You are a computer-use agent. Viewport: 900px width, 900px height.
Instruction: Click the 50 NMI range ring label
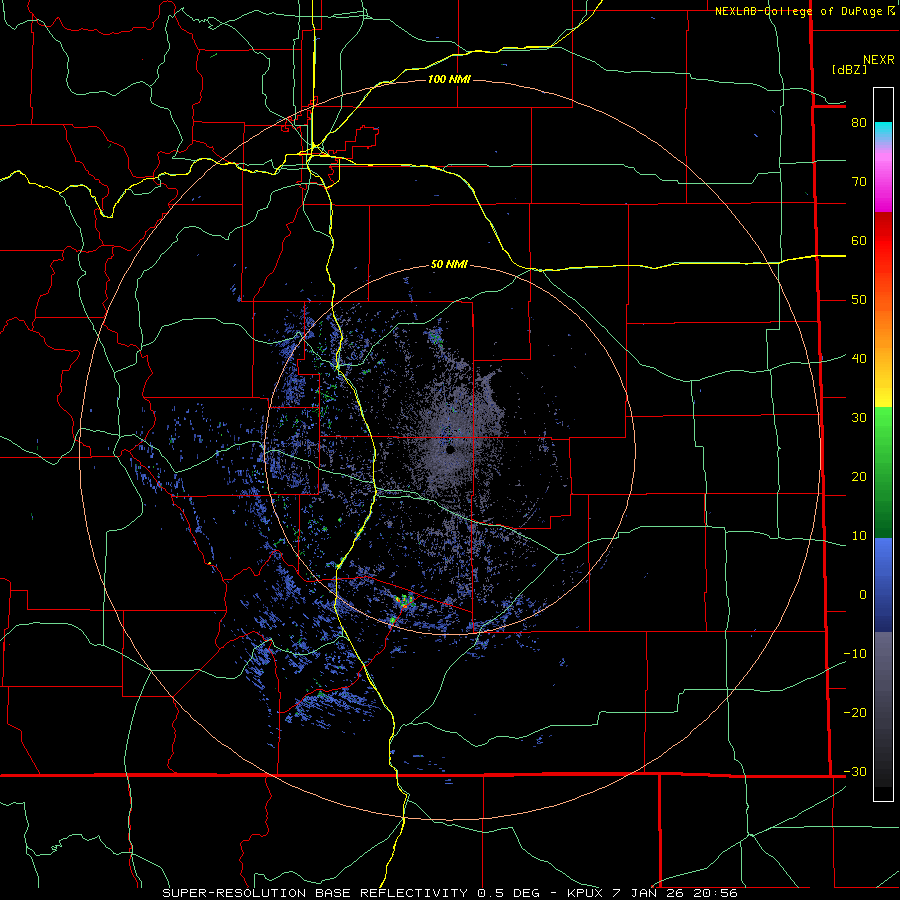click(449, 264)
